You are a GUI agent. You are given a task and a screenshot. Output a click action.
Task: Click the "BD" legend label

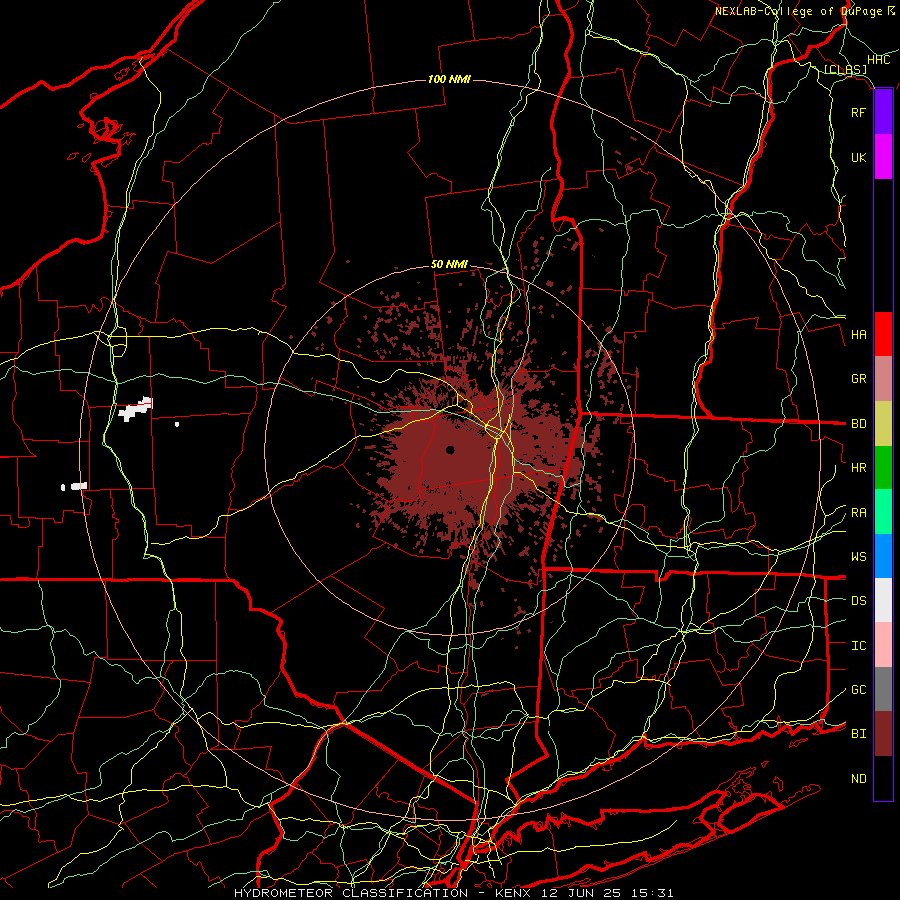click(858, 424)
